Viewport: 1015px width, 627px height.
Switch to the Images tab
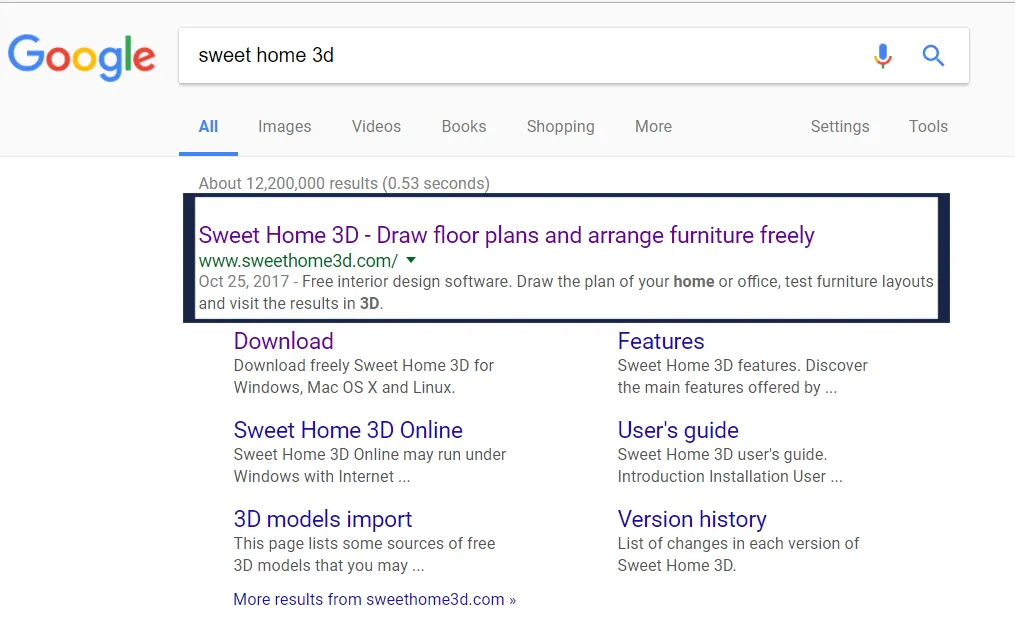tap(285, 127)
